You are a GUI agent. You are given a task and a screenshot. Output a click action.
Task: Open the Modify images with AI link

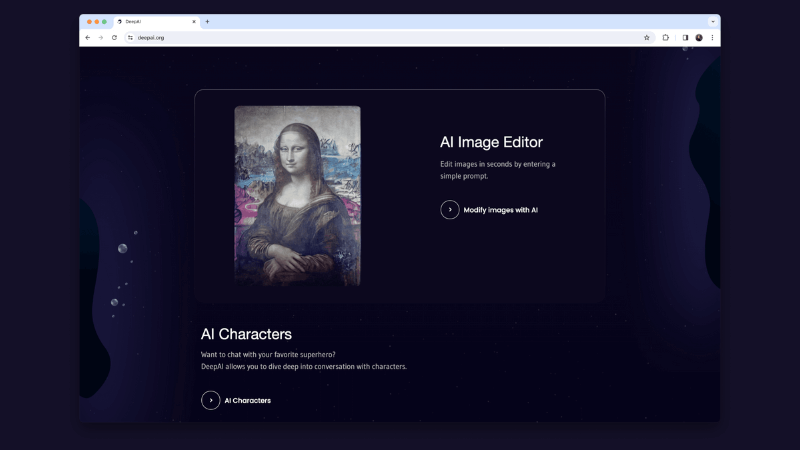point(501,210)
